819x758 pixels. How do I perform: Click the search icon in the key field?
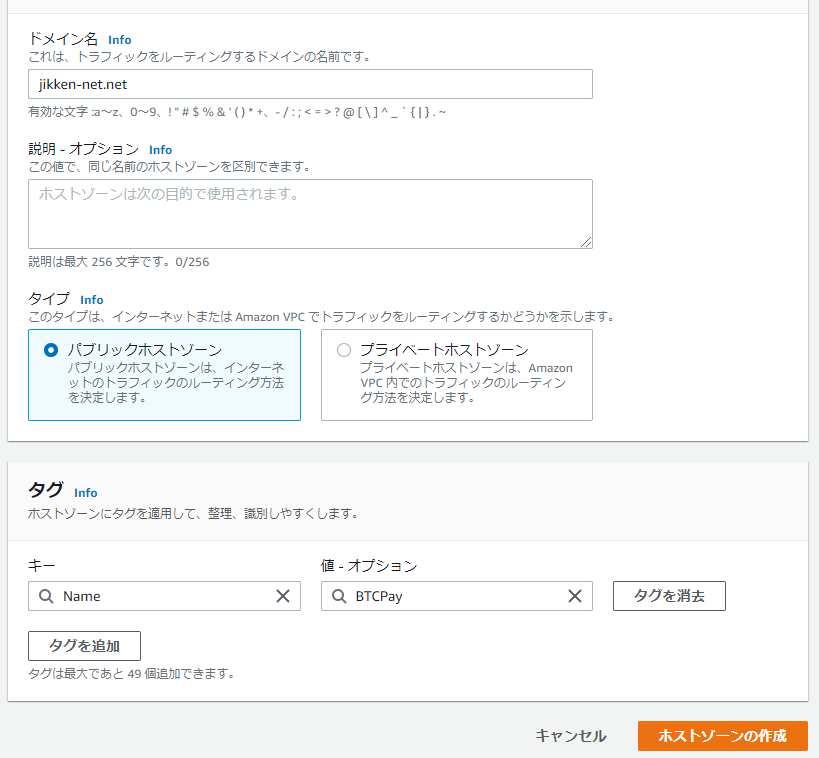[46, 596]
